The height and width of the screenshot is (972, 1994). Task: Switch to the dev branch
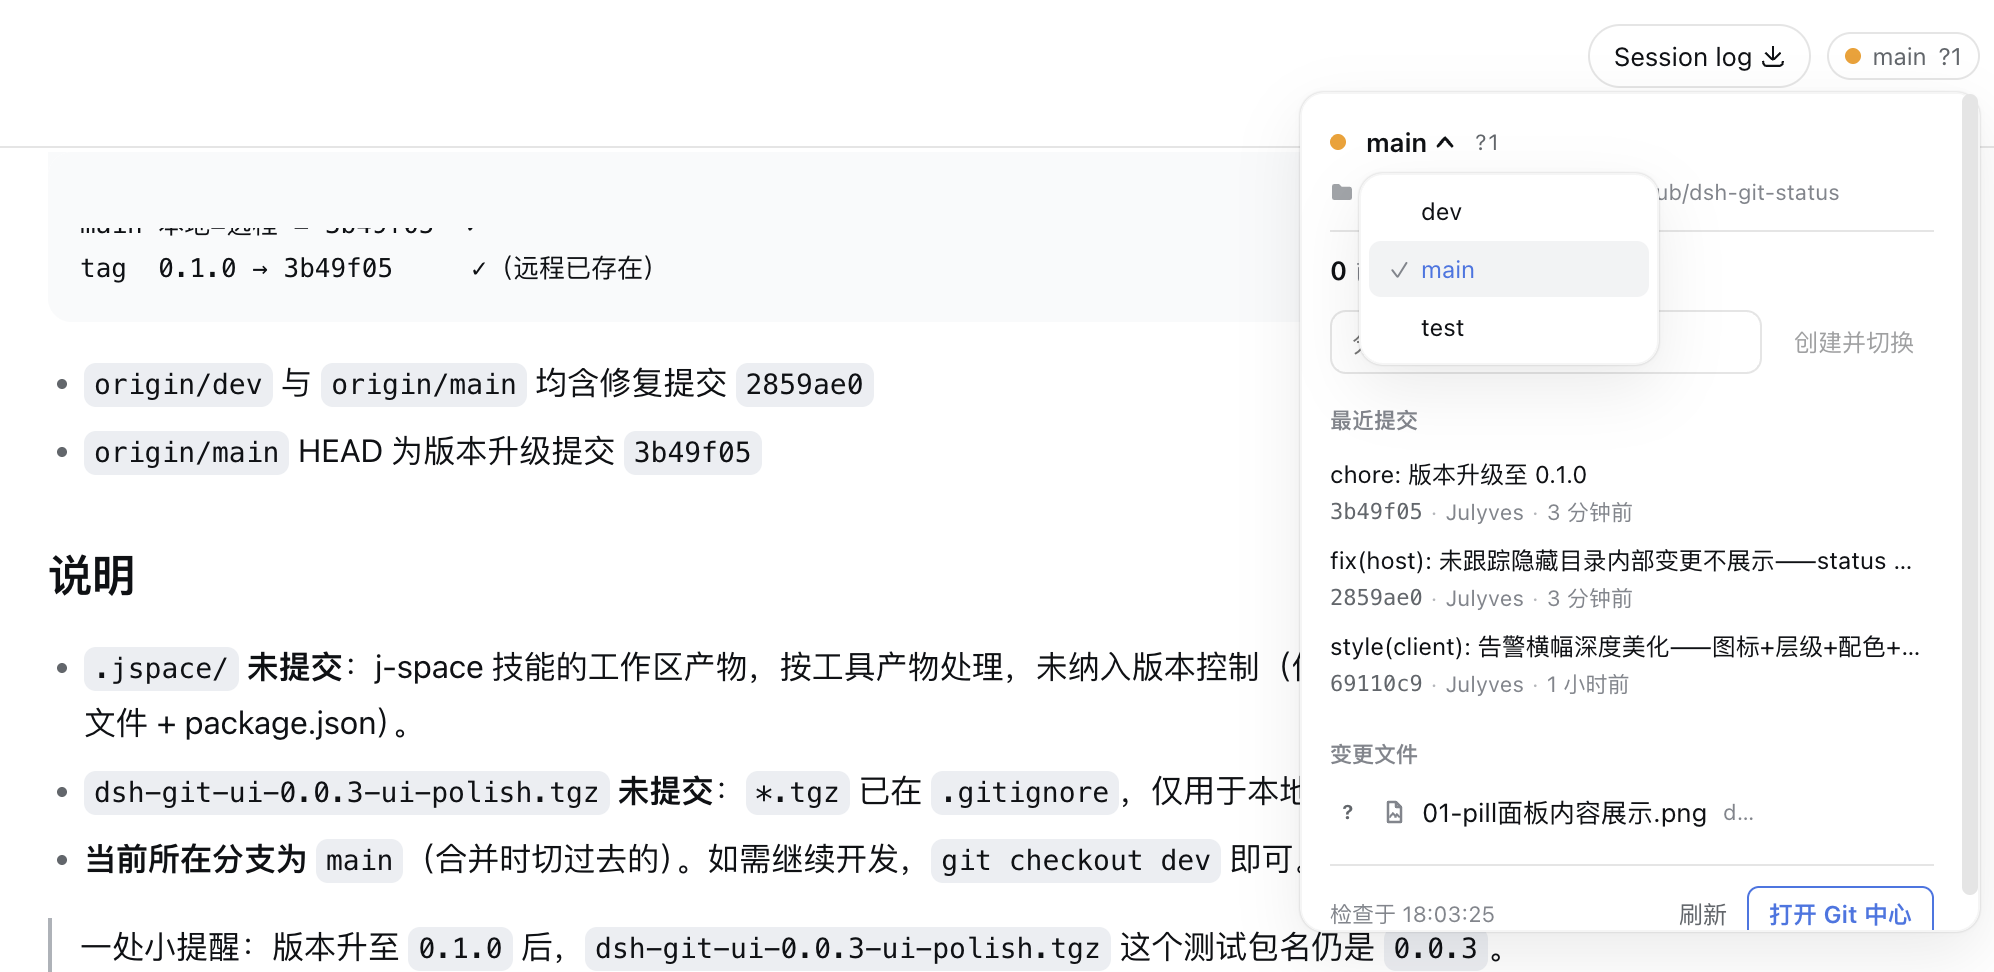point(1508,212)
